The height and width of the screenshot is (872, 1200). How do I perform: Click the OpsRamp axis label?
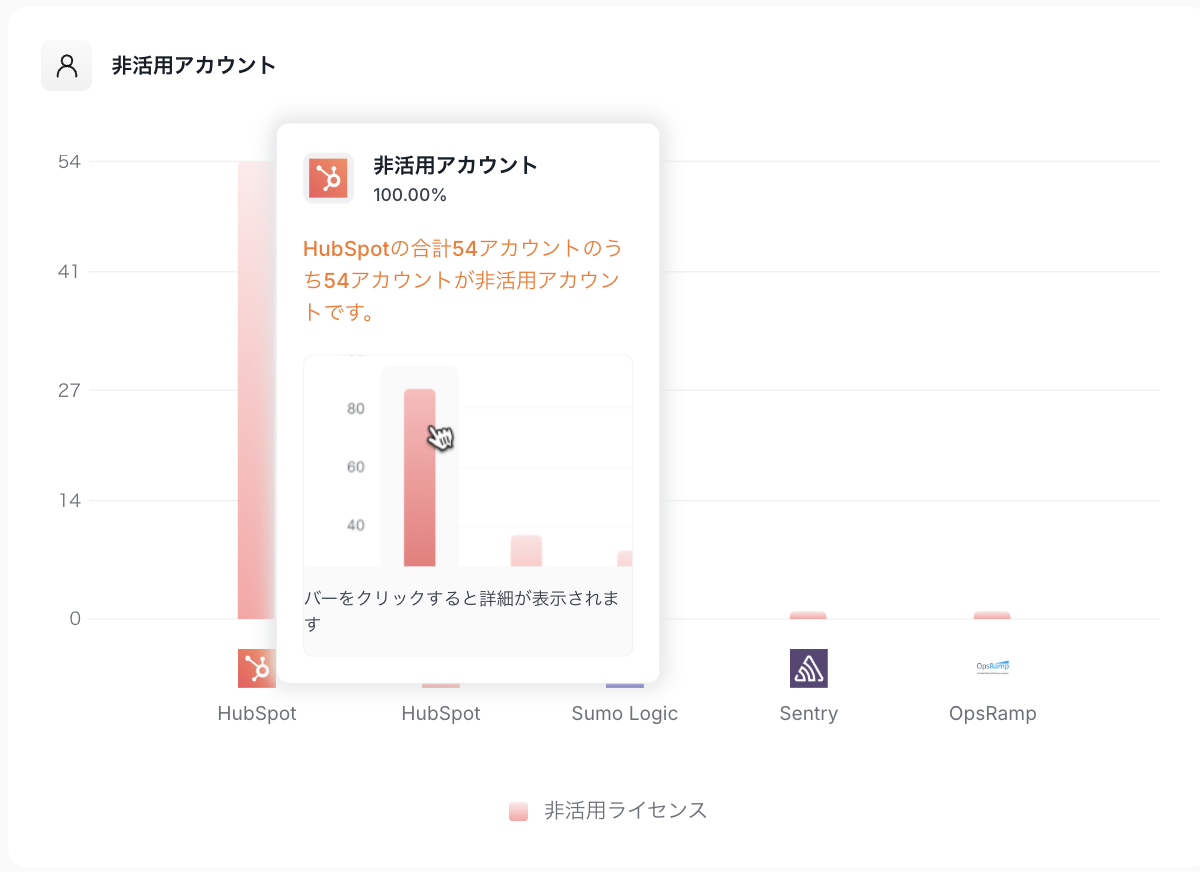[992, 714]
